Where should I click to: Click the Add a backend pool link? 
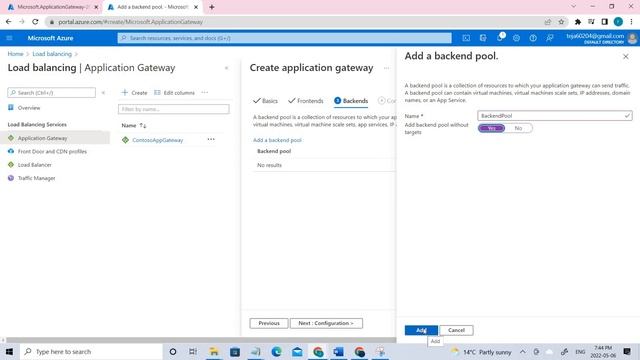(277, 140)
